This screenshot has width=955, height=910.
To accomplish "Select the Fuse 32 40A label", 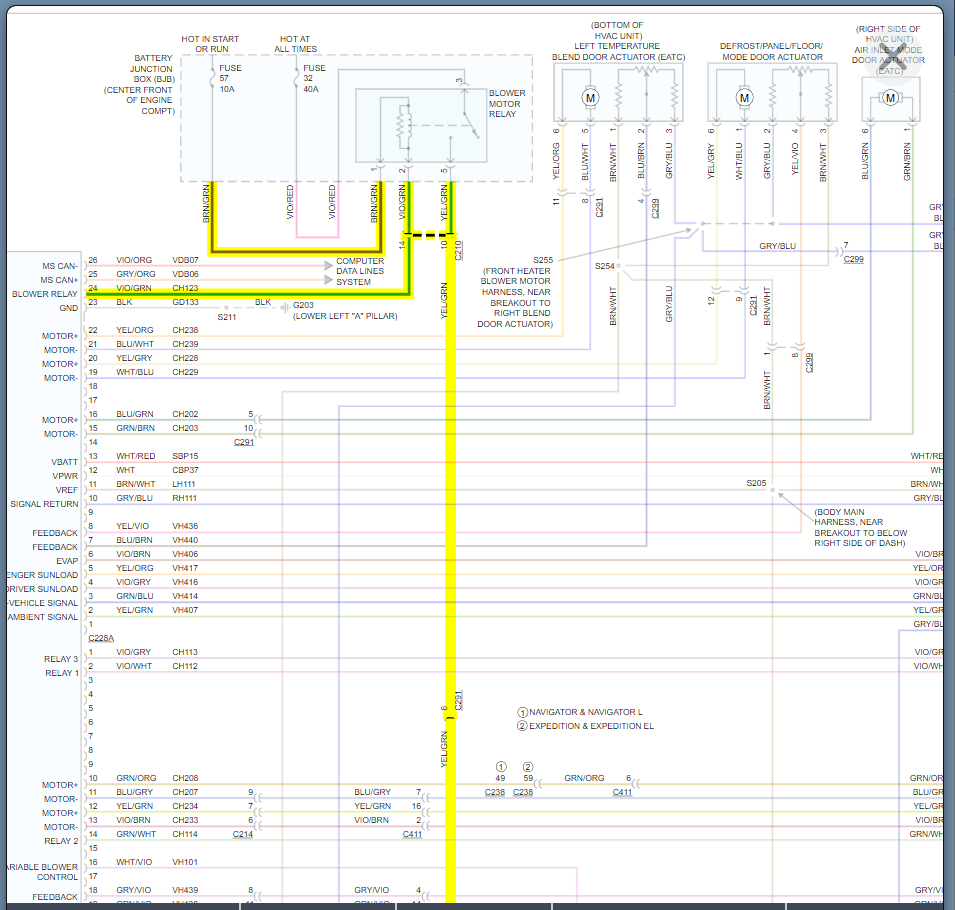I will [314, 79].
